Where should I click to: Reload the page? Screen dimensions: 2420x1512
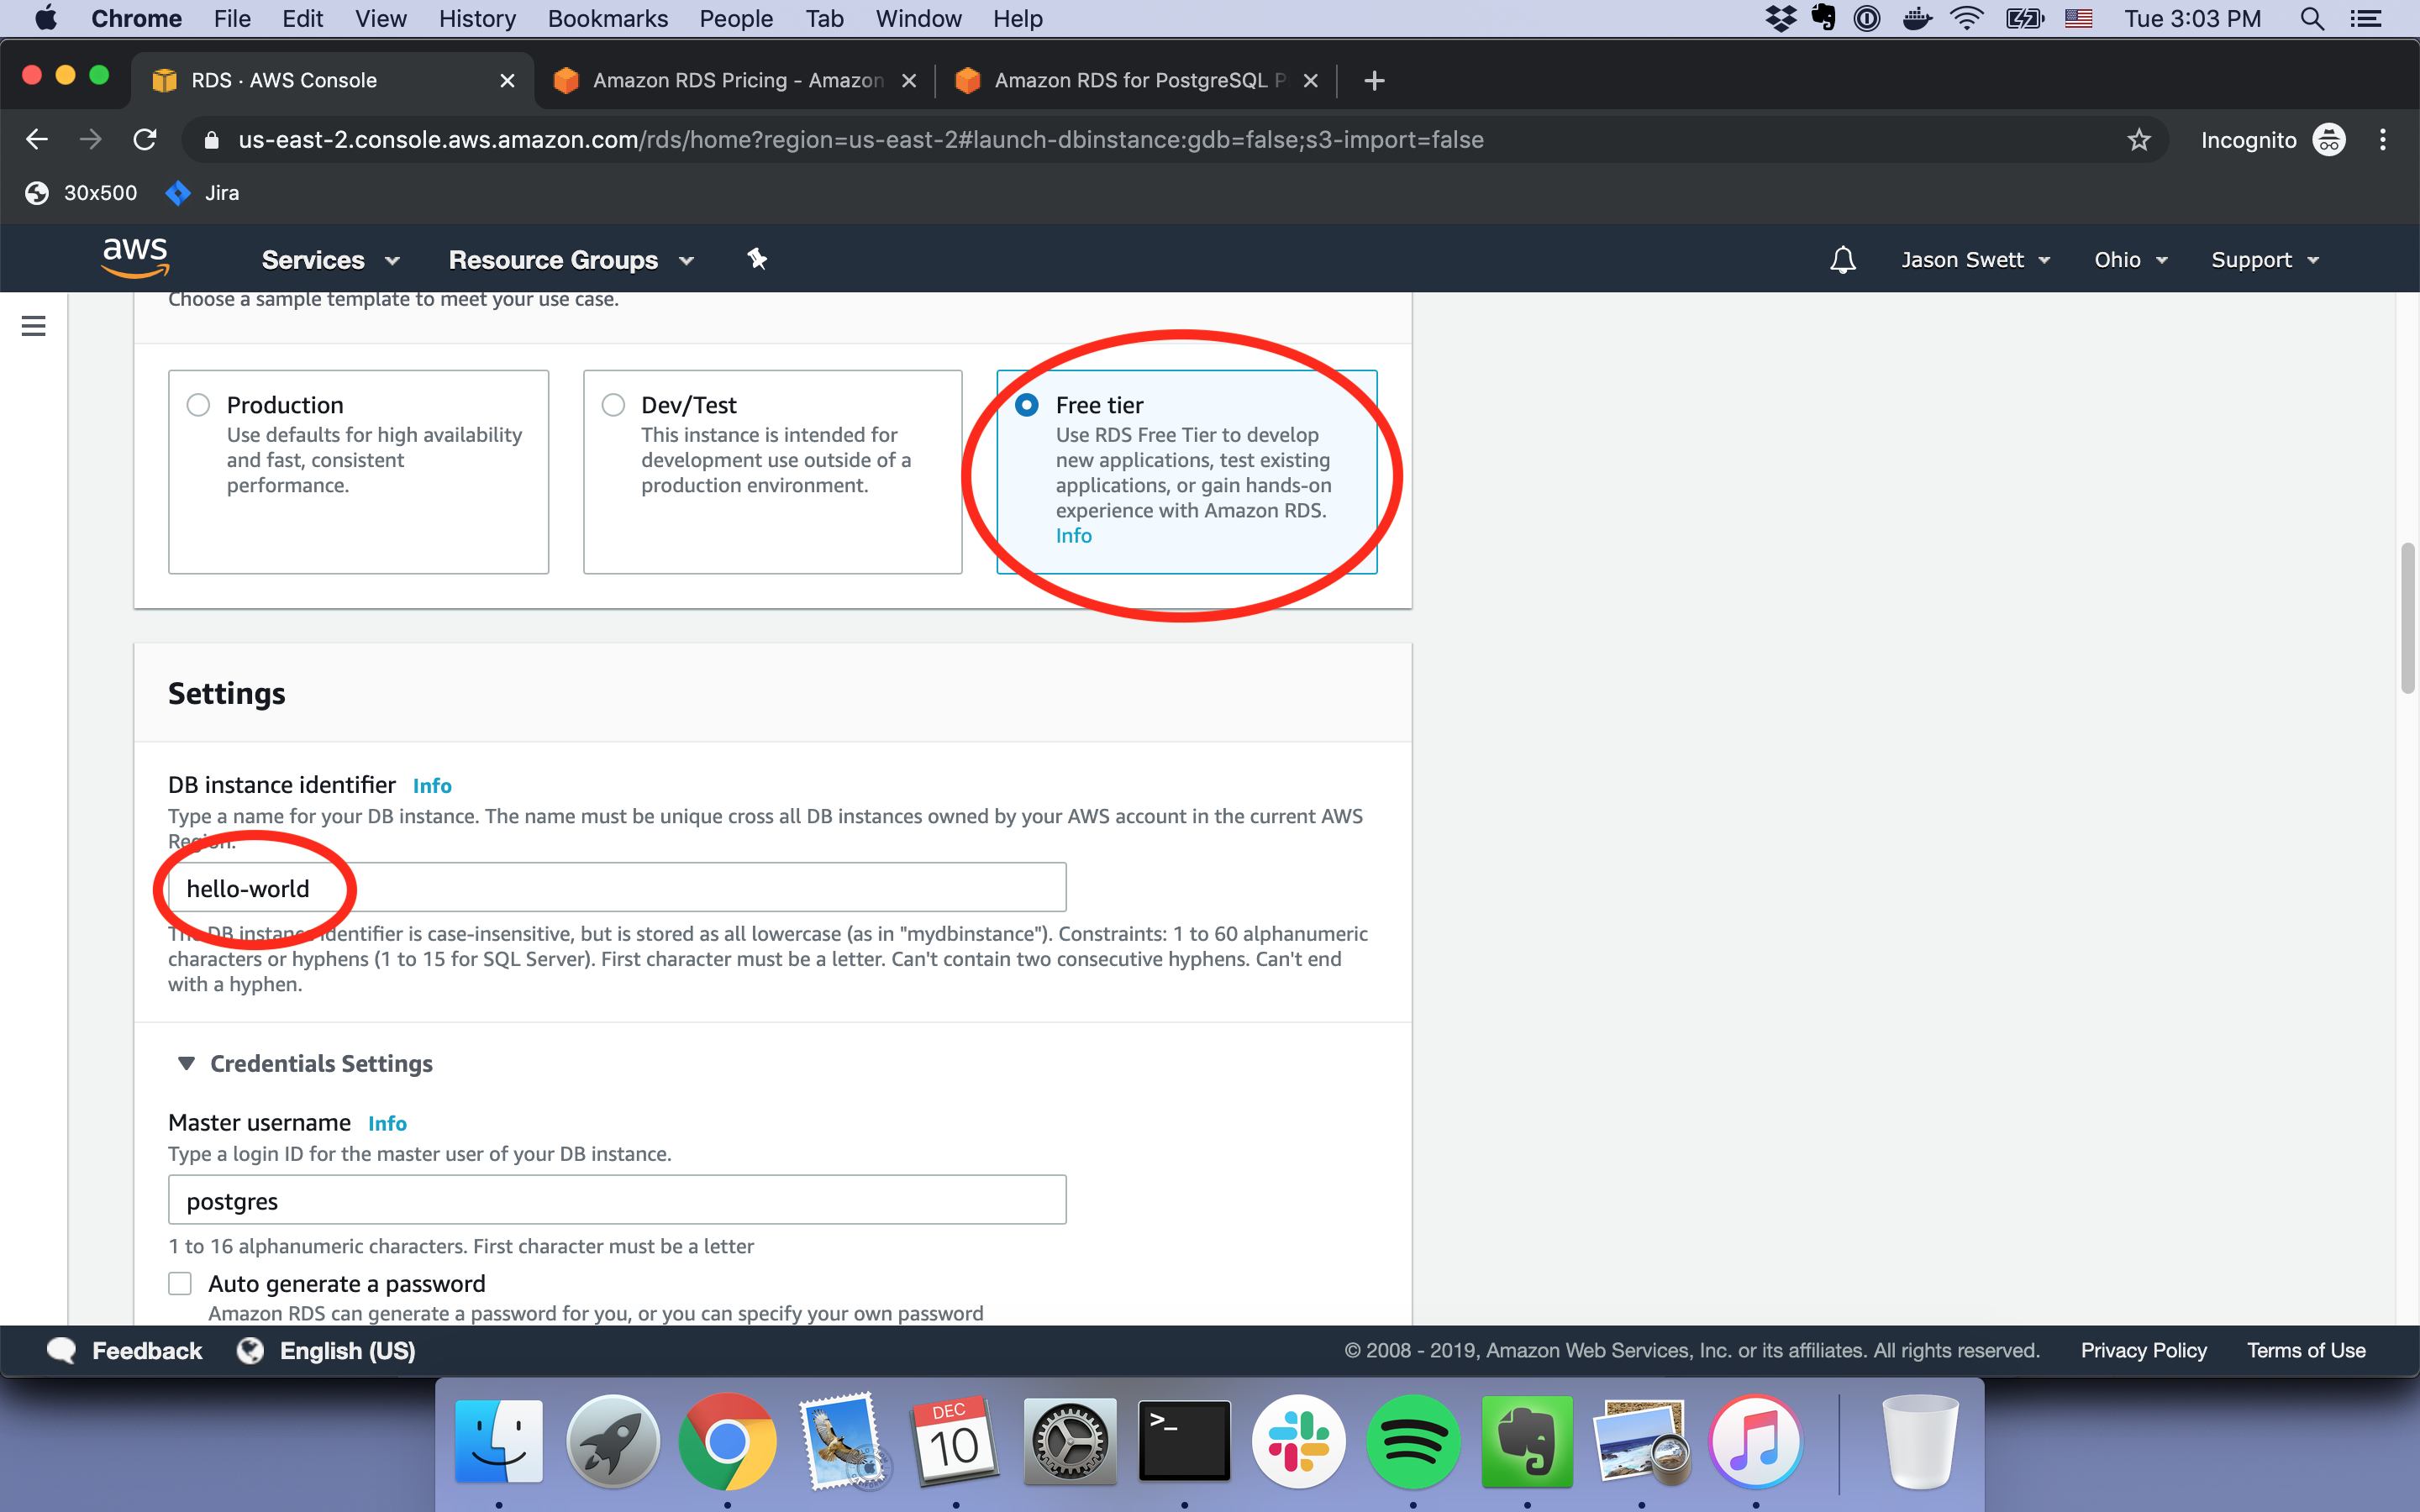point(145,140)
